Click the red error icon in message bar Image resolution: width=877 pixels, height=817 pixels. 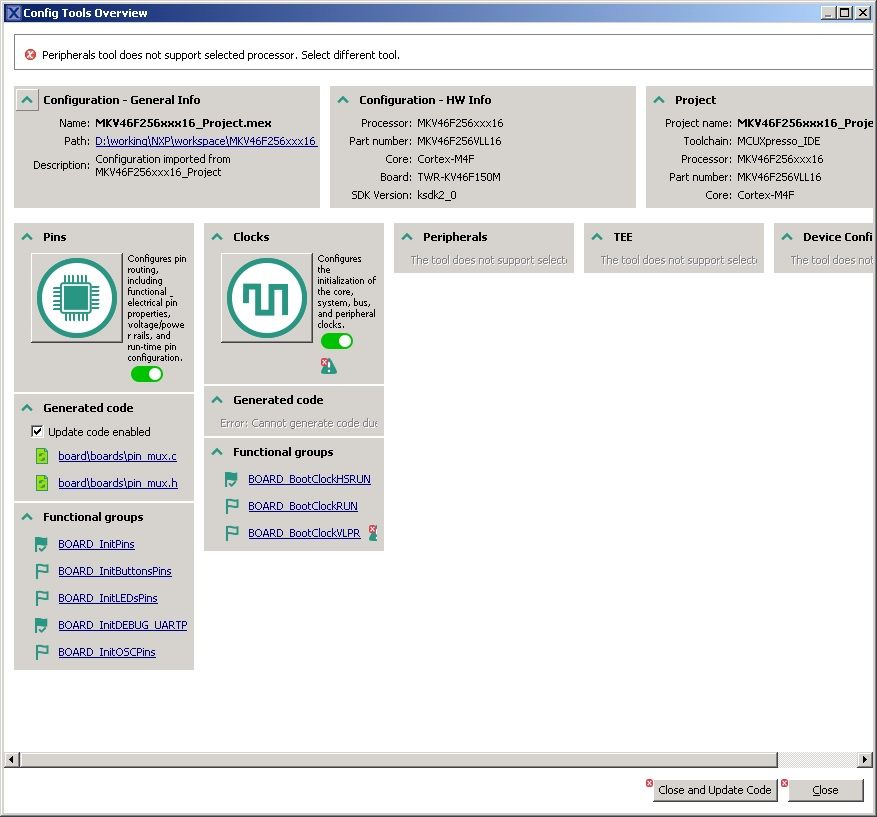[x=30, y=55]
